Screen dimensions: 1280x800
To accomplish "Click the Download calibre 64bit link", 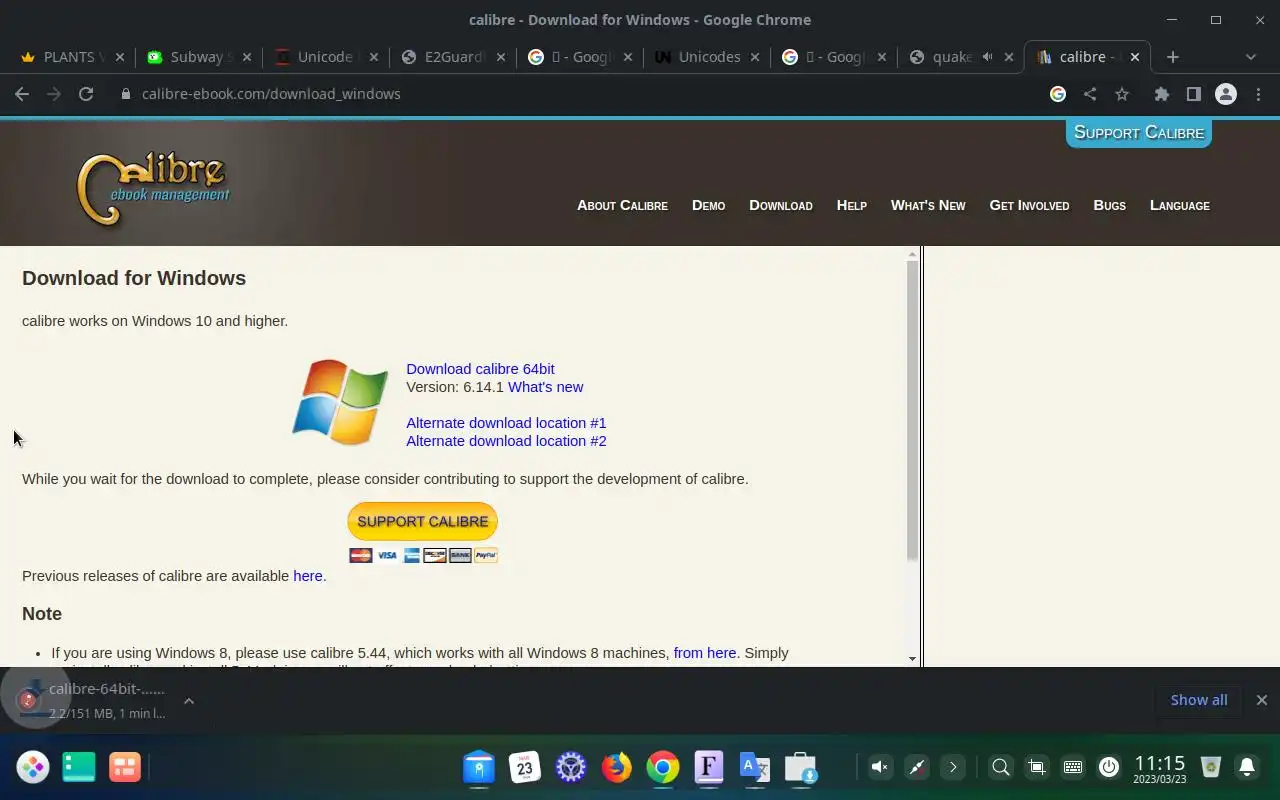I will (x=480, y=369).
